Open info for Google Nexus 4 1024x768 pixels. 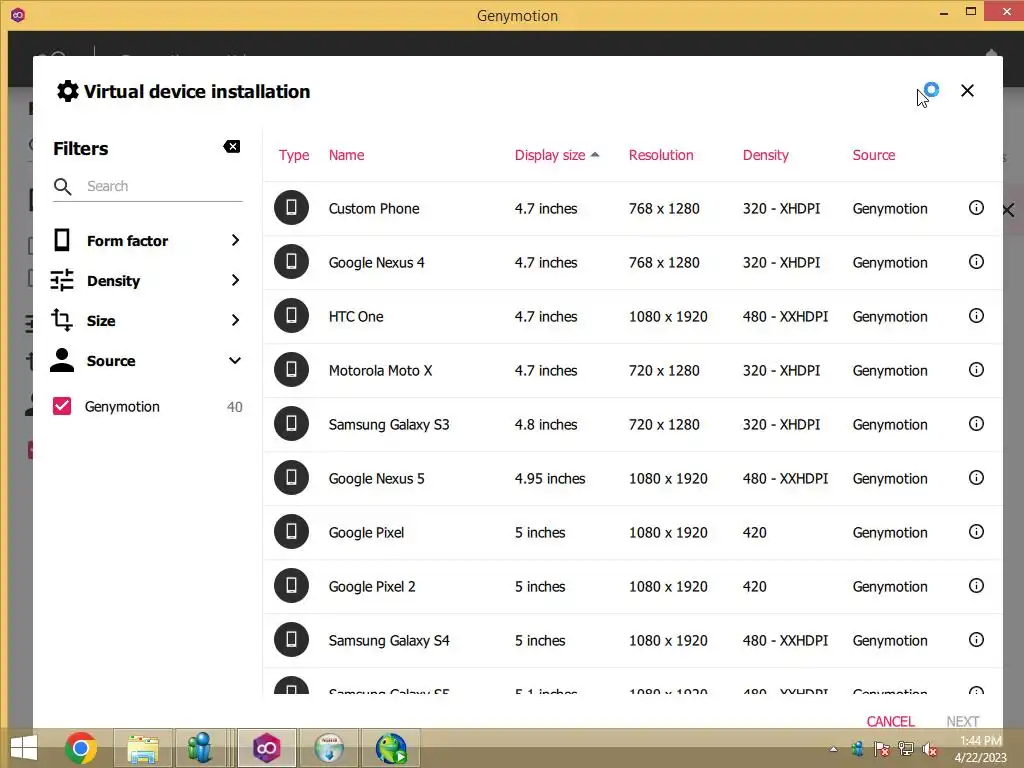pos(976,262)
